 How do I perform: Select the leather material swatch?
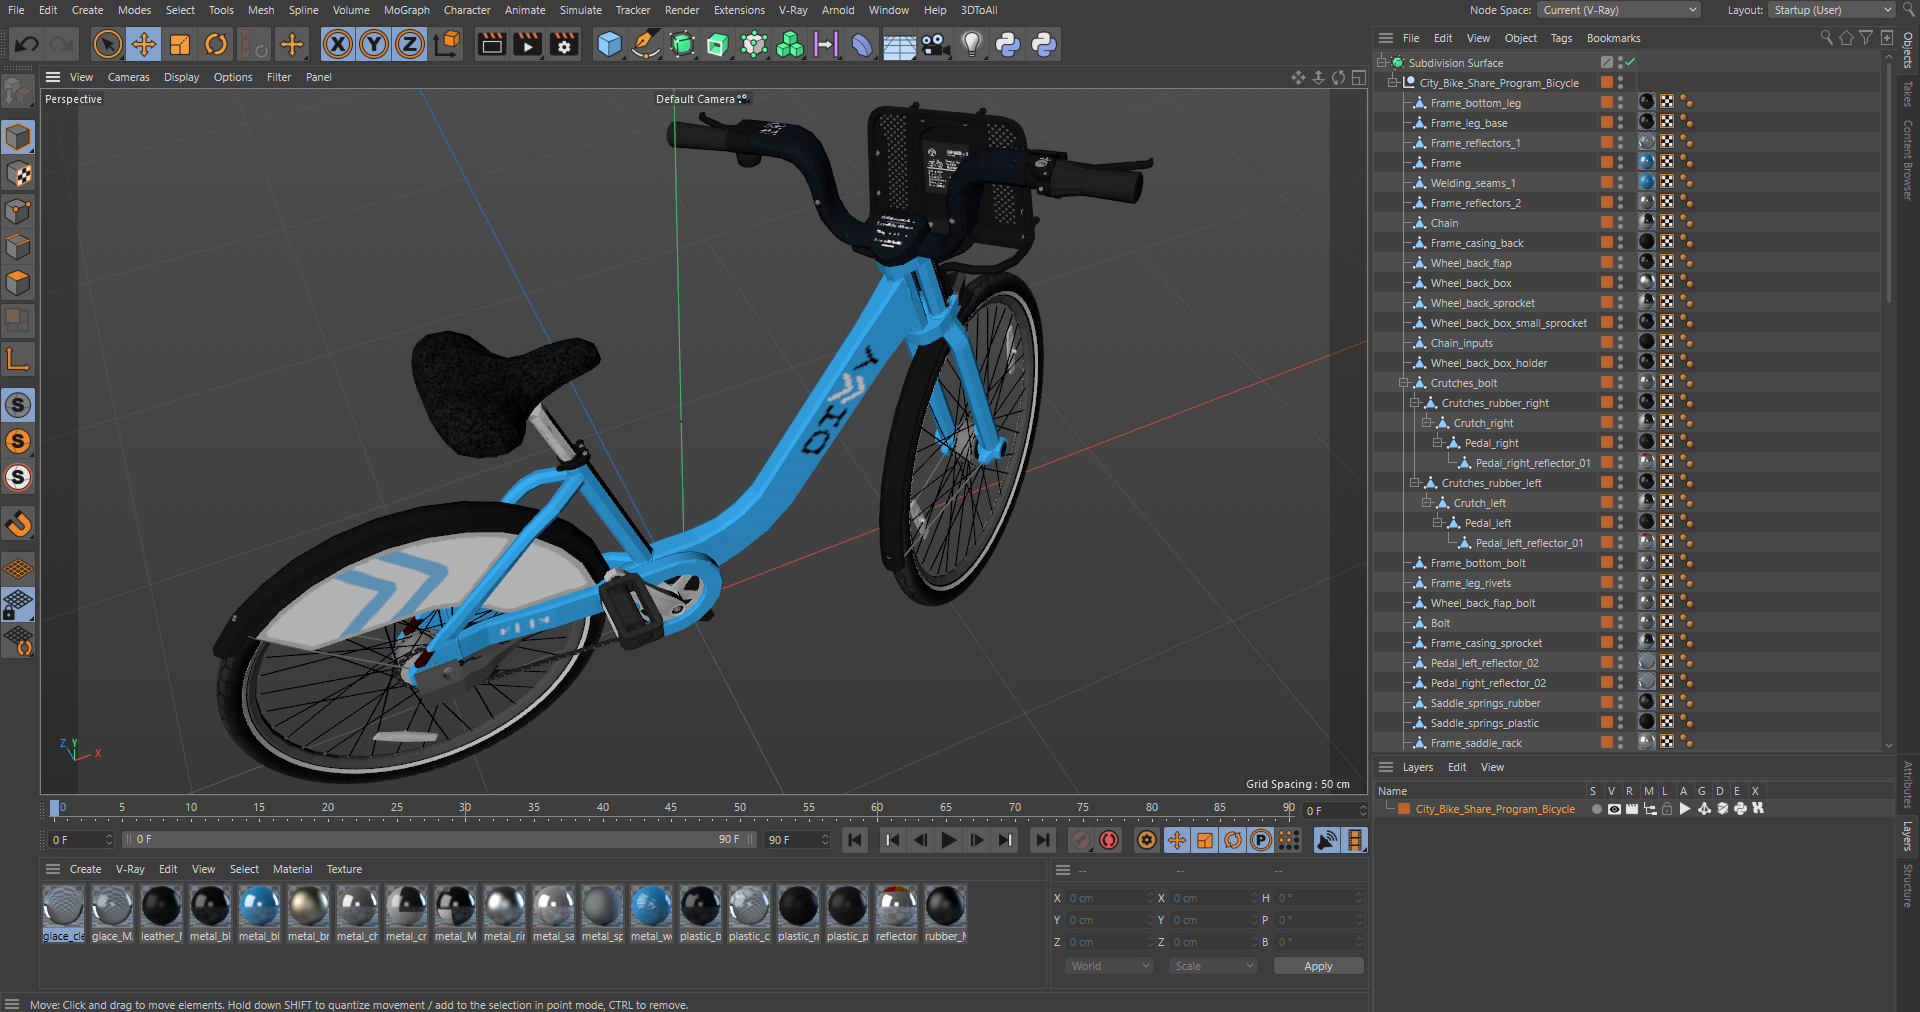161,913
